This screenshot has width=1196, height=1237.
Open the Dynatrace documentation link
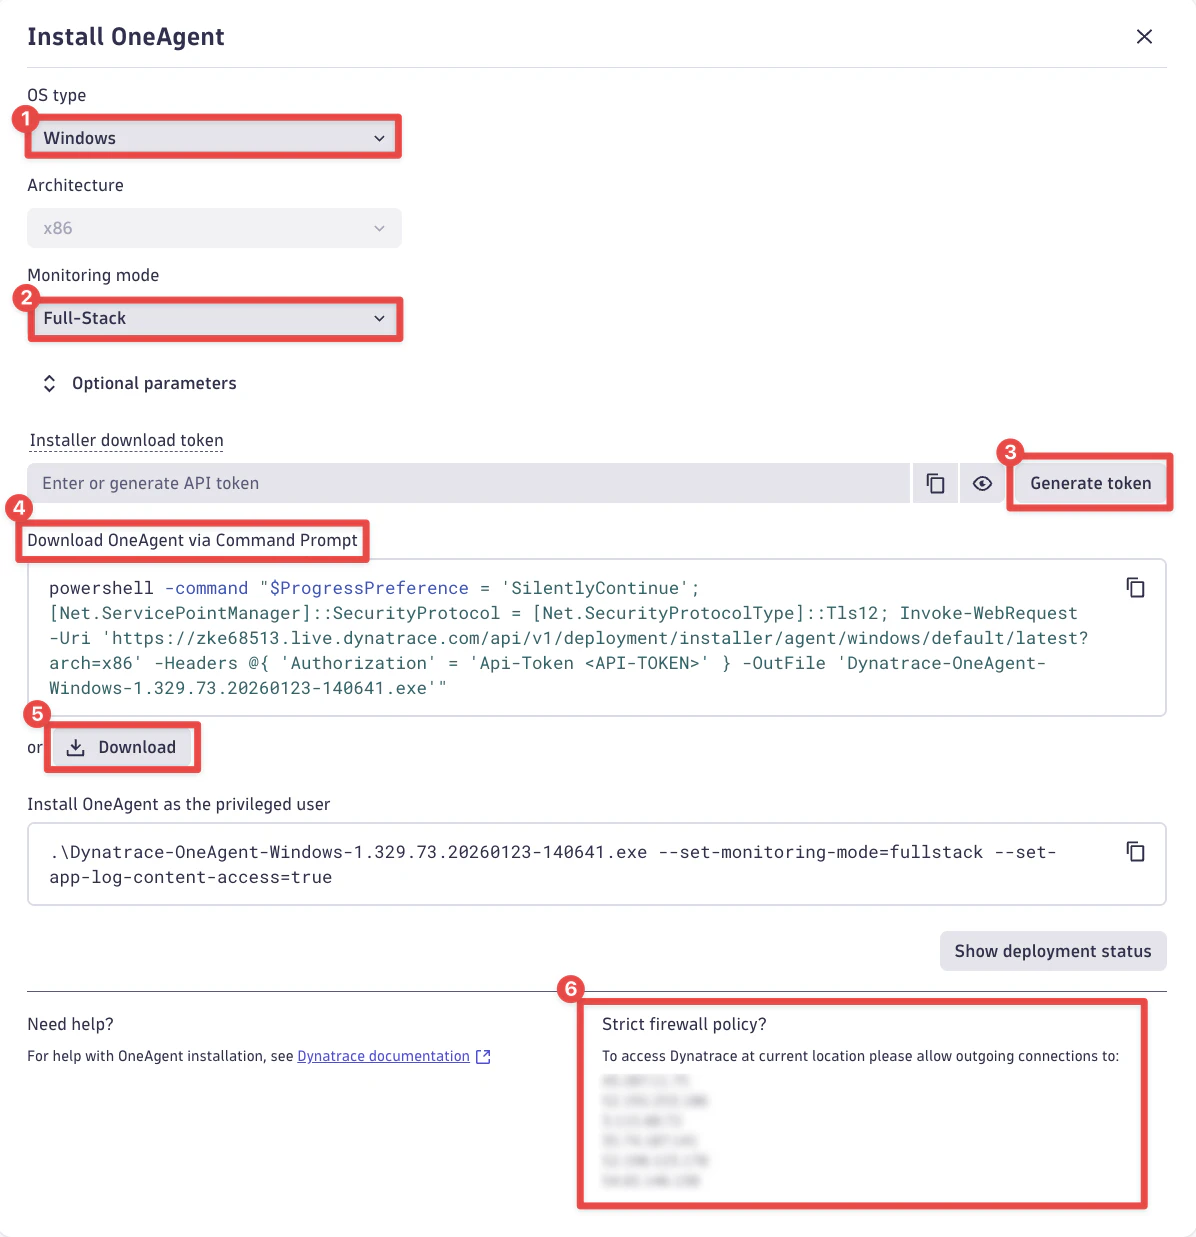[x=383, y=1056]
